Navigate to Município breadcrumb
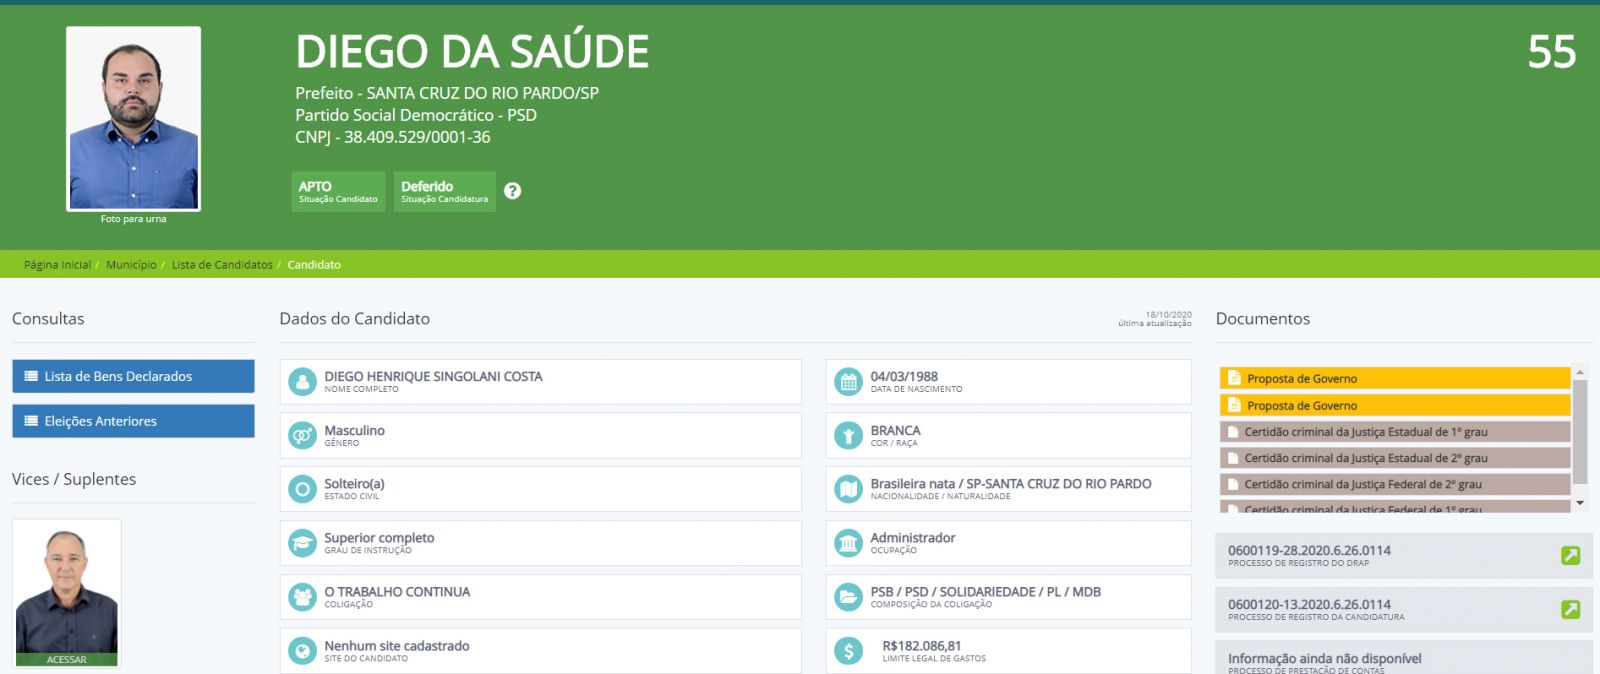1600x674 pixels. [x=131, y=265]
